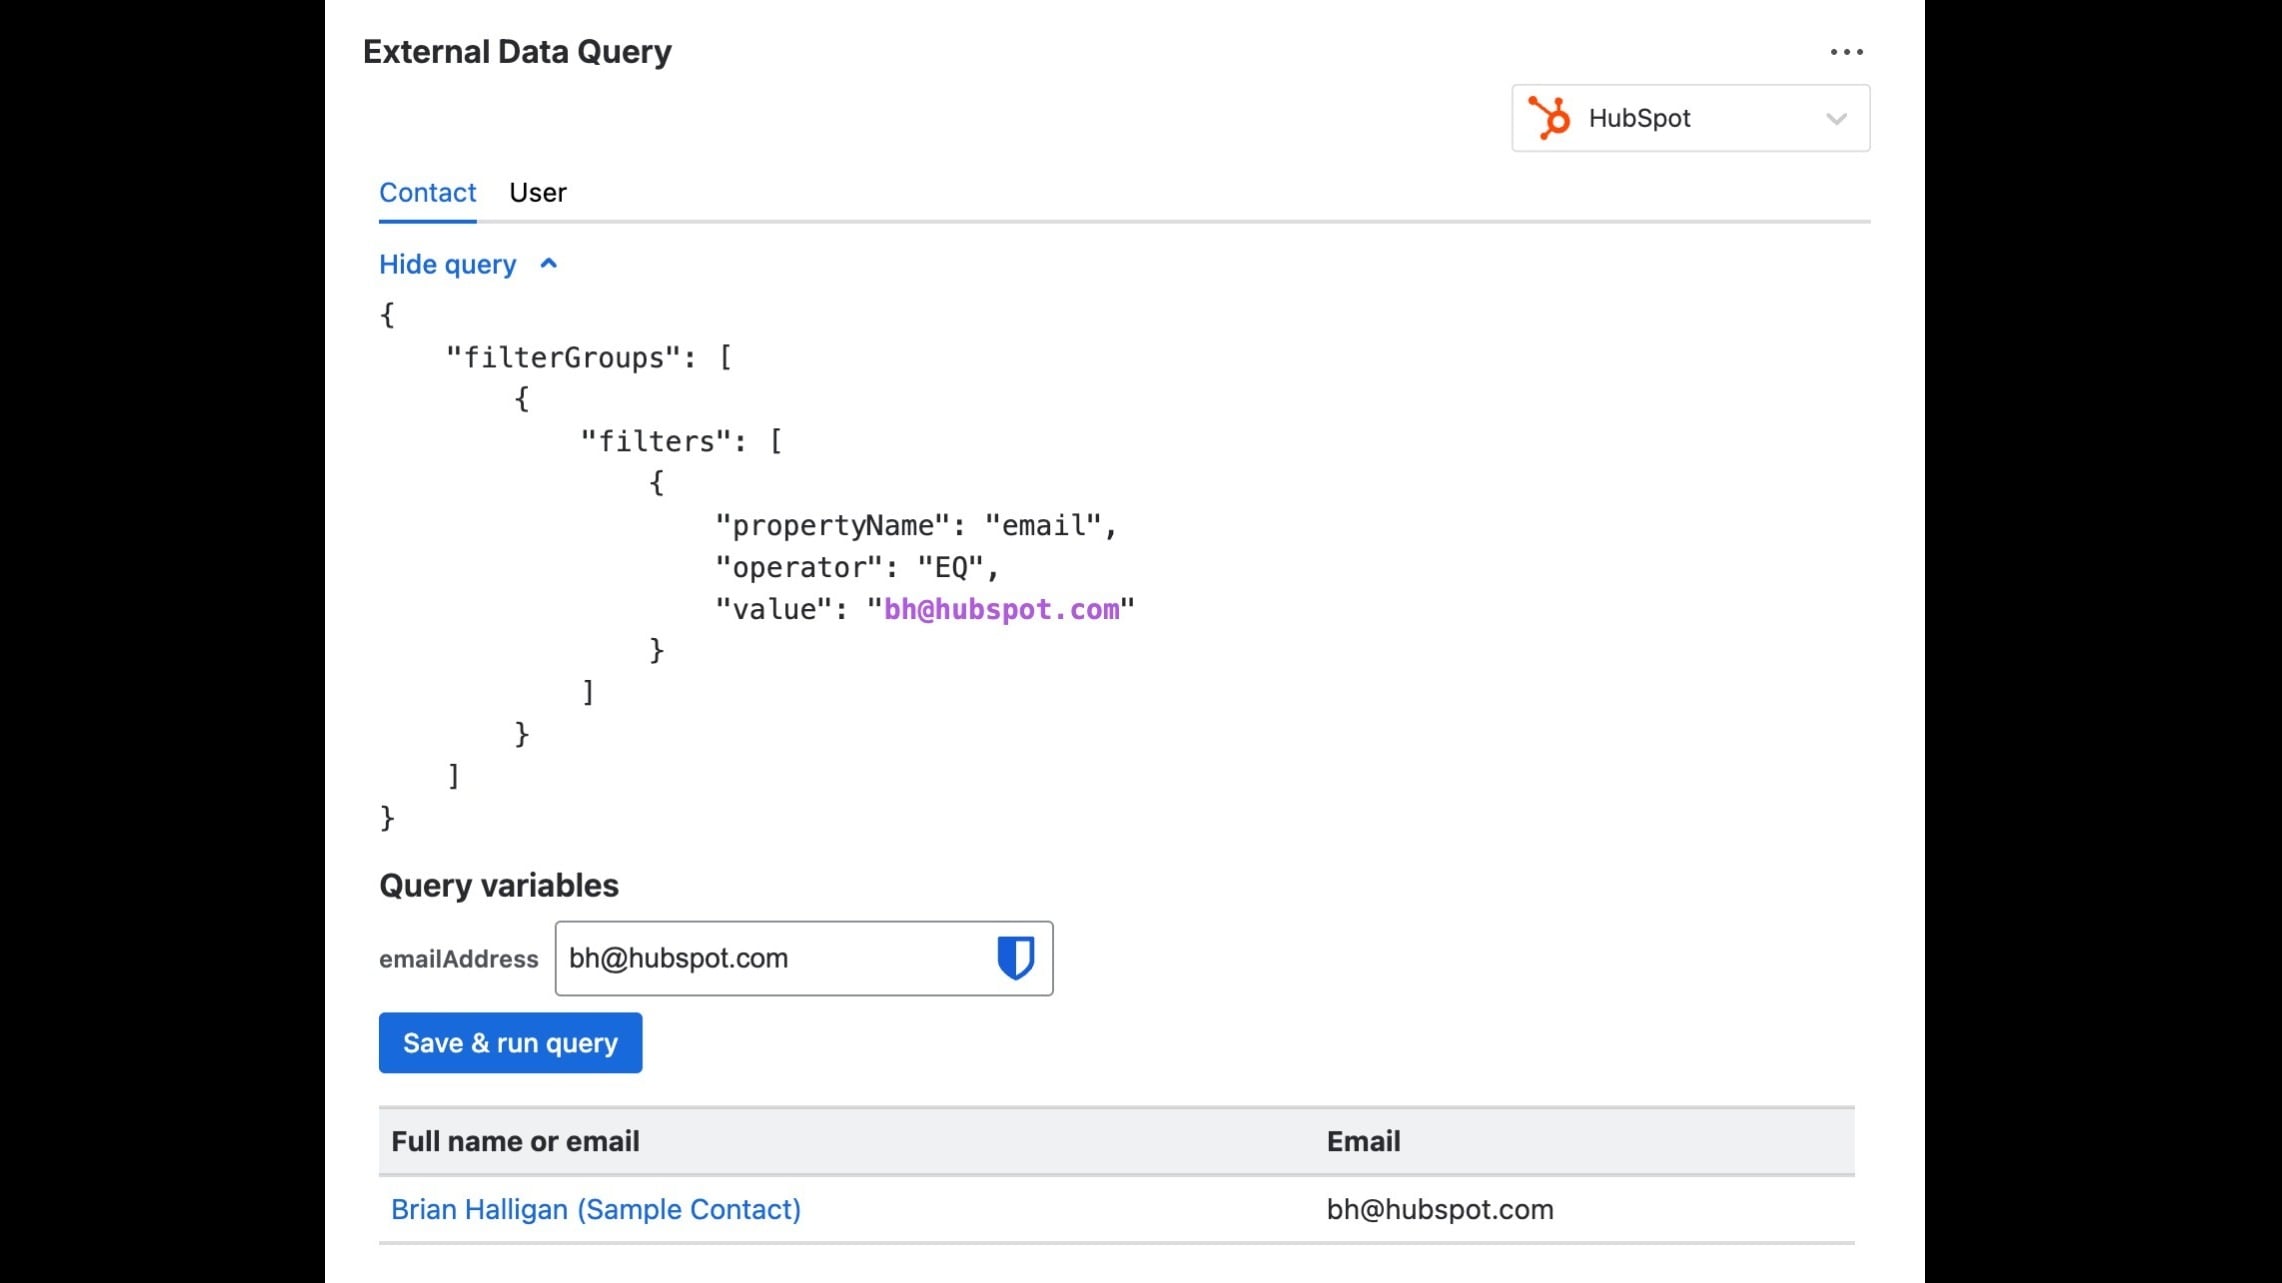This screenshot has width=2282, height=1283.
Task: Click the emailAddress variable label
Action: (458, 959)
